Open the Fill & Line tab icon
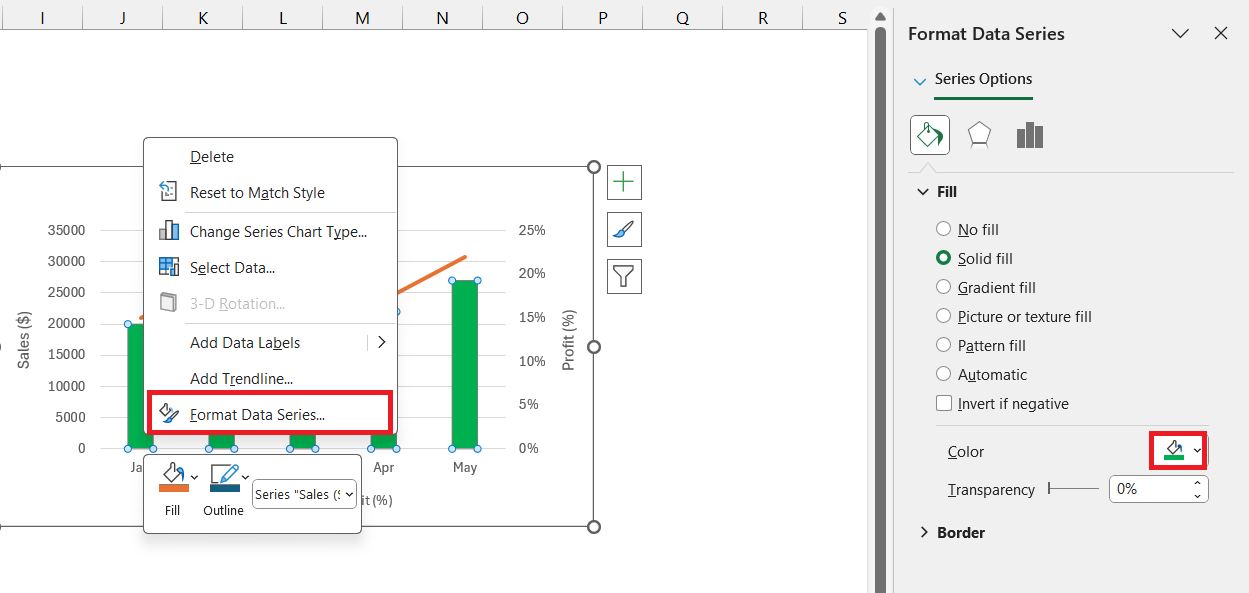 tap(930, 134)
